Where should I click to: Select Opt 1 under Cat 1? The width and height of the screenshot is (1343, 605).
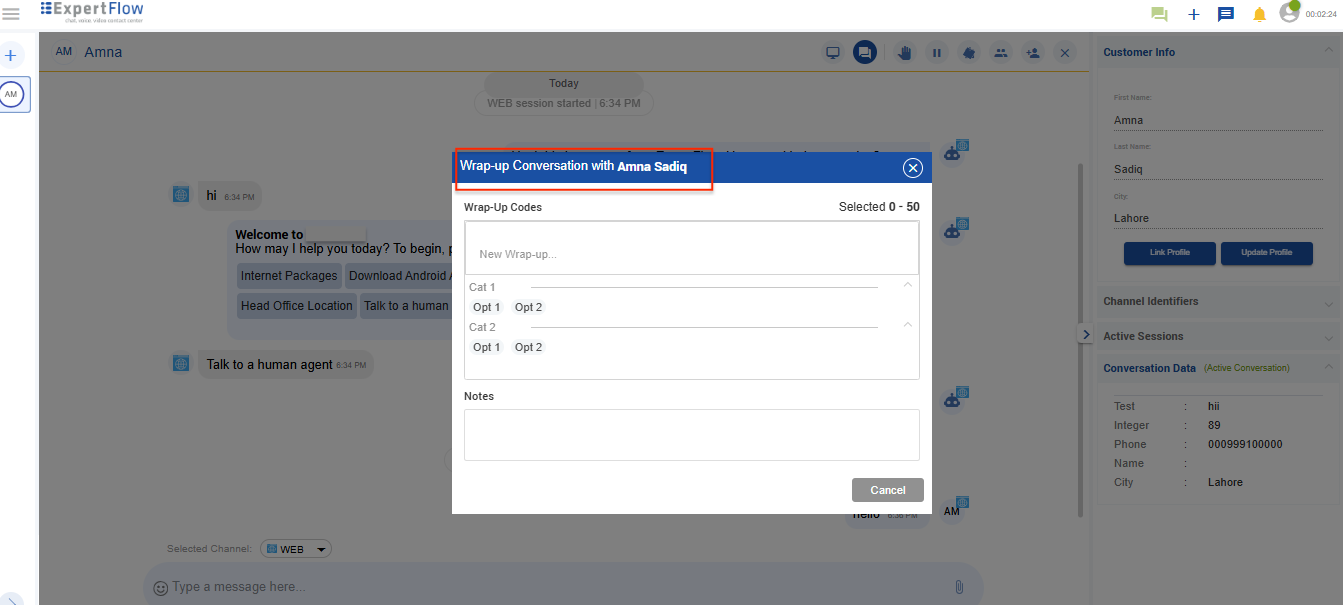click(486, 307)
